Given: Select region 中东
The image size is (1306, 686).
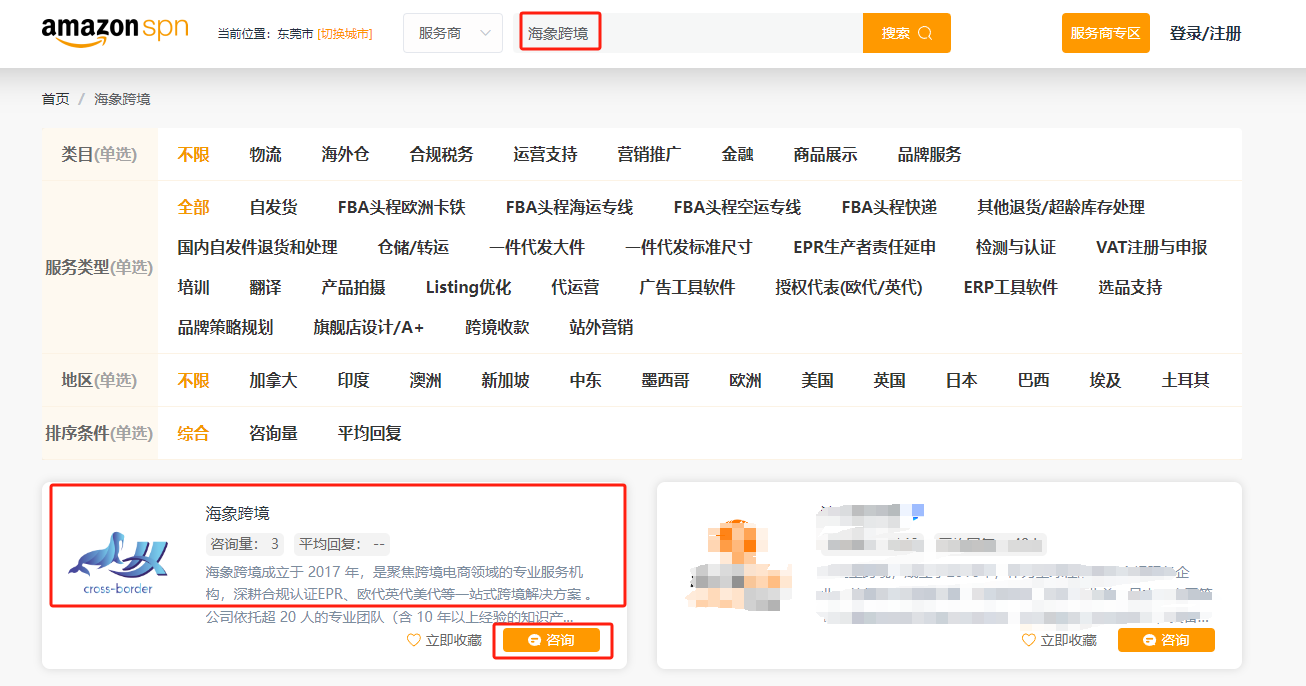Looking at the screenshot, I should pos(586,380).
